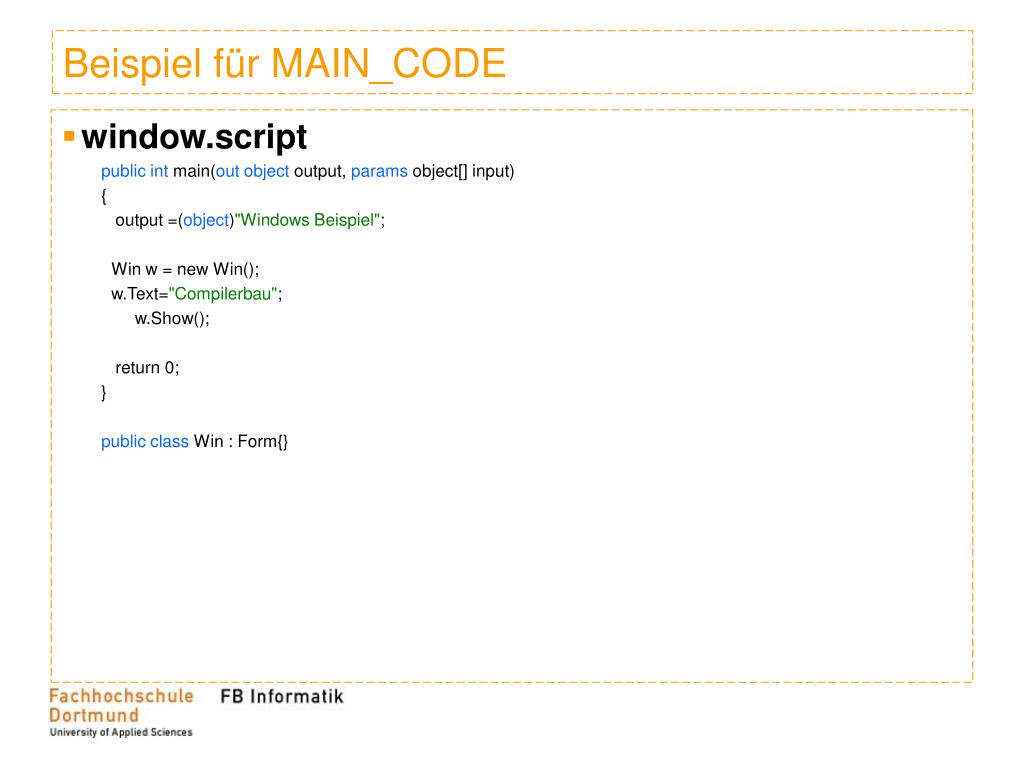Click the 'FB Informatik' footer label
Viewport: 1024px width, 768px height.
pyautogui.click(x=281, y=697)
